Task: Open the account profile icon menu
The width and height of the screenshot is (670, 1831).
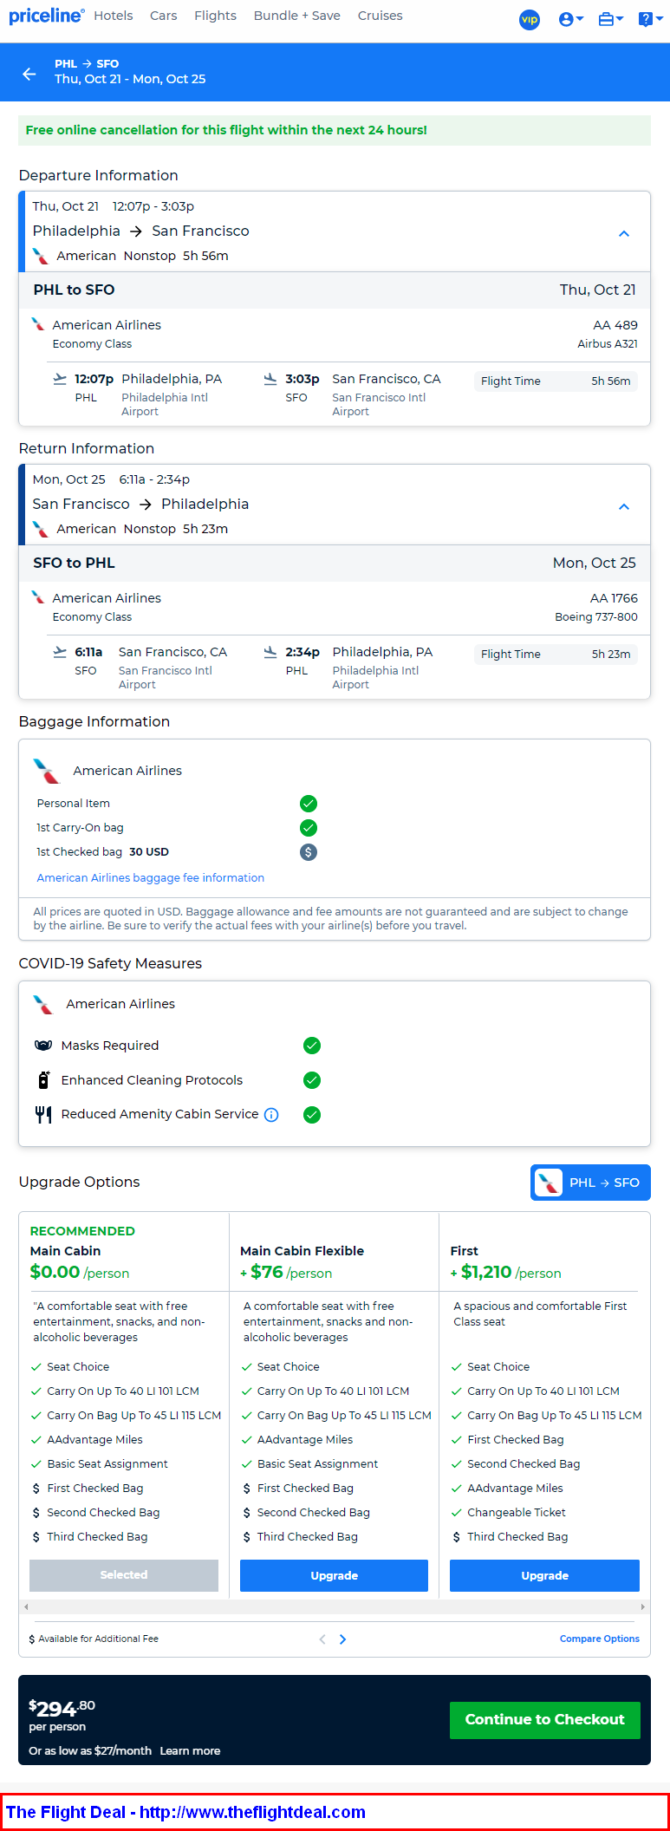Action: click(571, 19)
